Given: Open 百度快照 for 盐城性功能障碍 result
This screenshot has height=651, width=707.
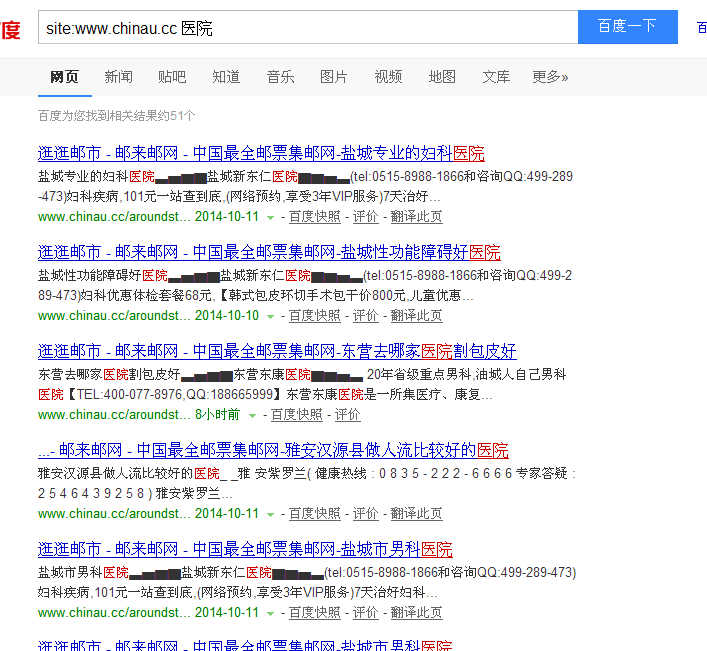Looking at the screenshot, I should 315,316.
